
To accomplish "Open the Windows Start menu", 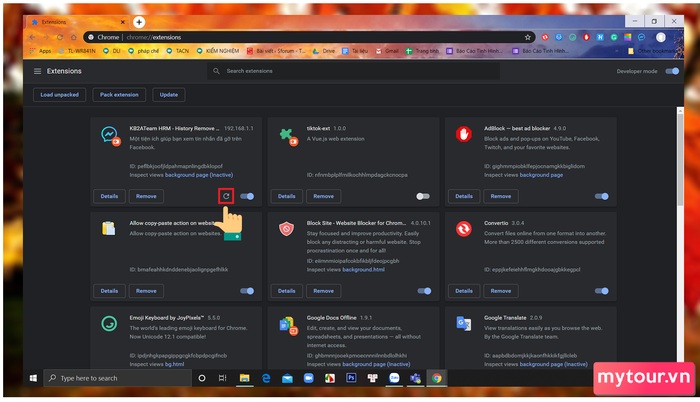I will [33, 378].
